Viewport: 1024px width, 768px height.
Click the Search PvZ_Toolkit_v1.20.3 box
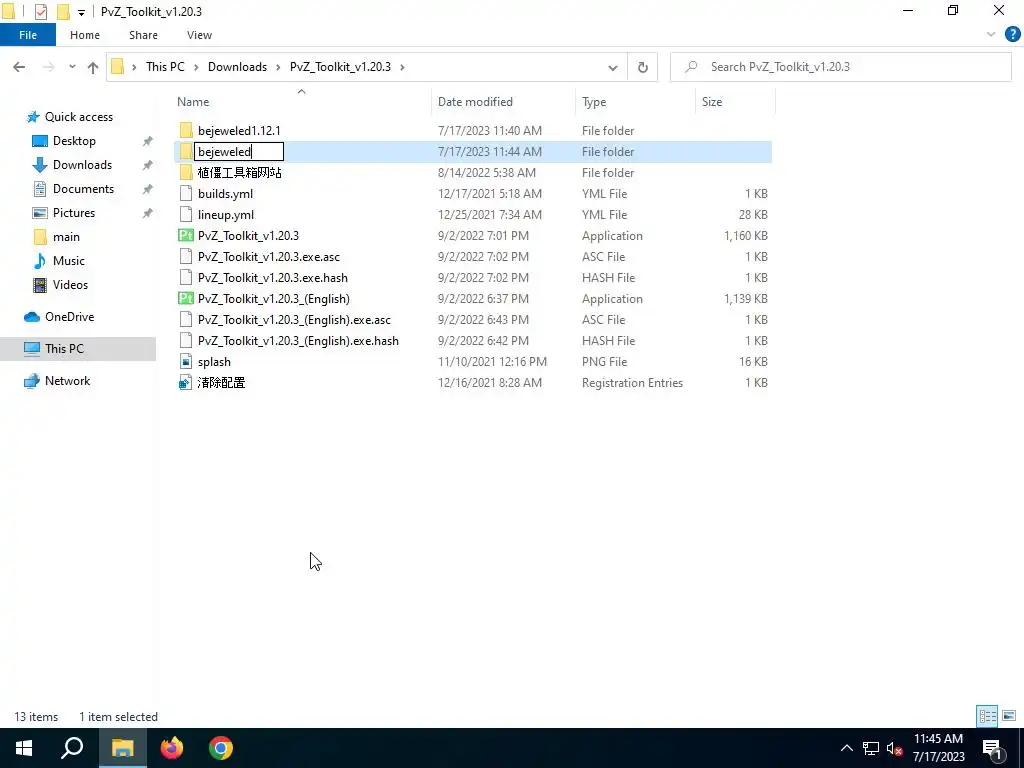(841, 67)
